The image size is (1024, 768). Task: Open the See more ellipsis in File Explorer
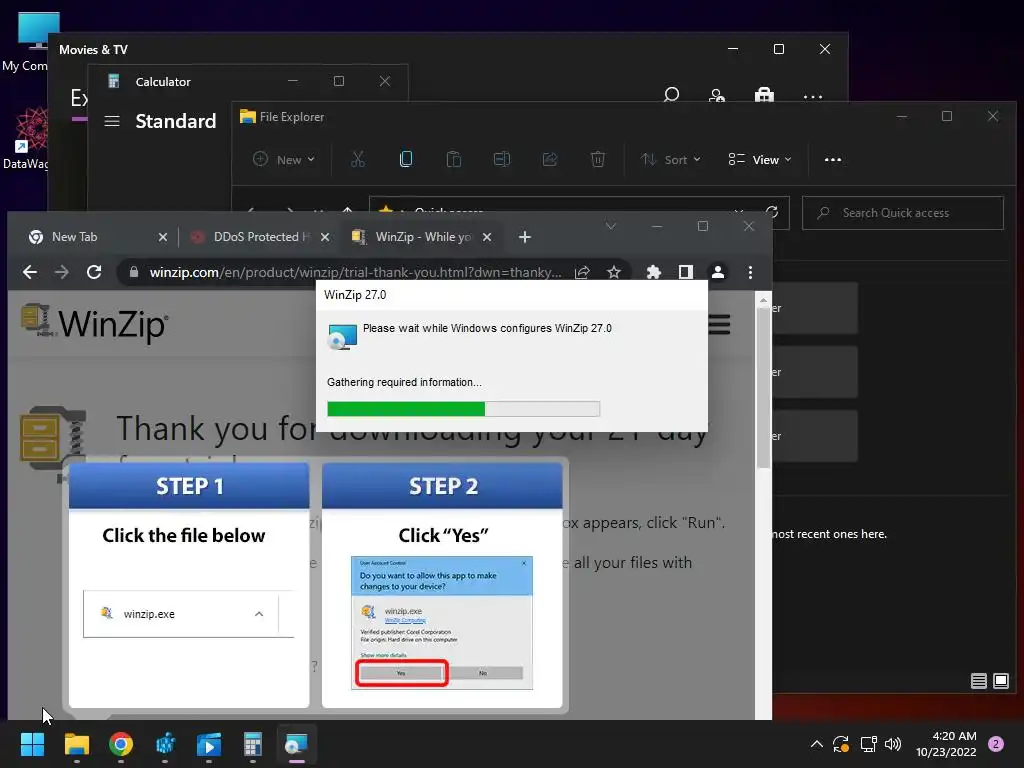point(833,159)
